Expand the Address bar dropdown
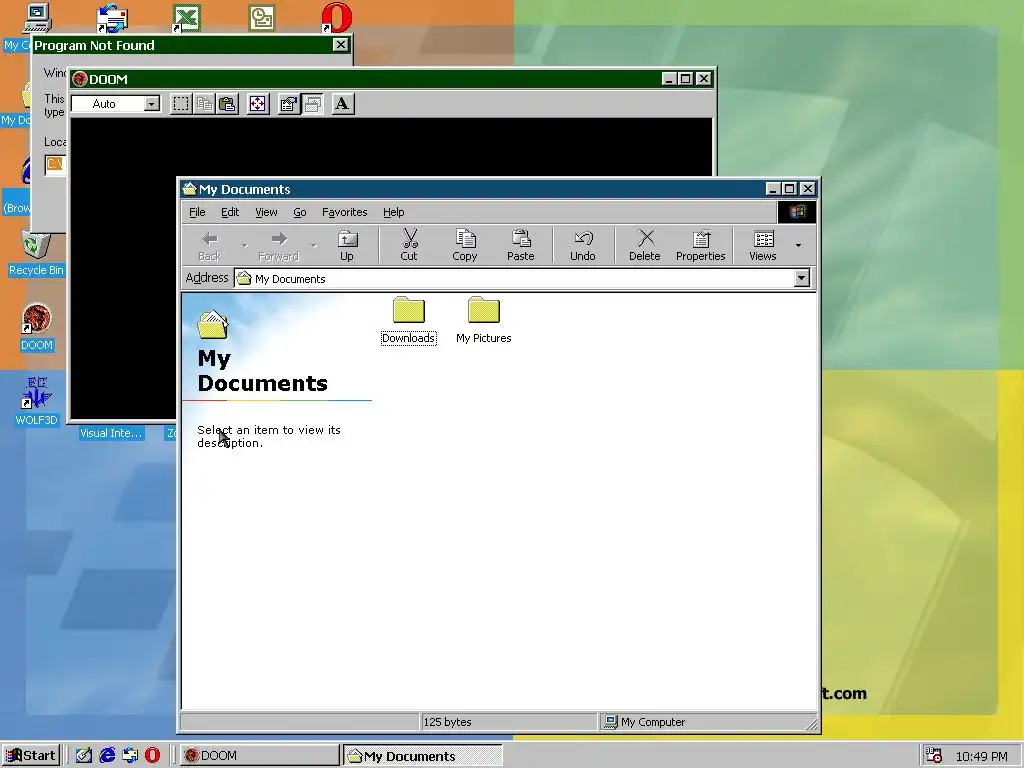 click(801, 278)
